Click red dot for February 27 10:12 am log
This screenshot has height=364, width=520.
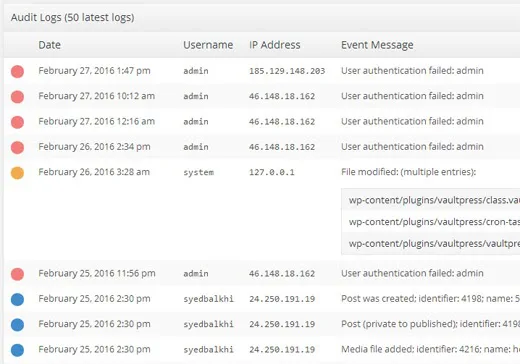17,97
